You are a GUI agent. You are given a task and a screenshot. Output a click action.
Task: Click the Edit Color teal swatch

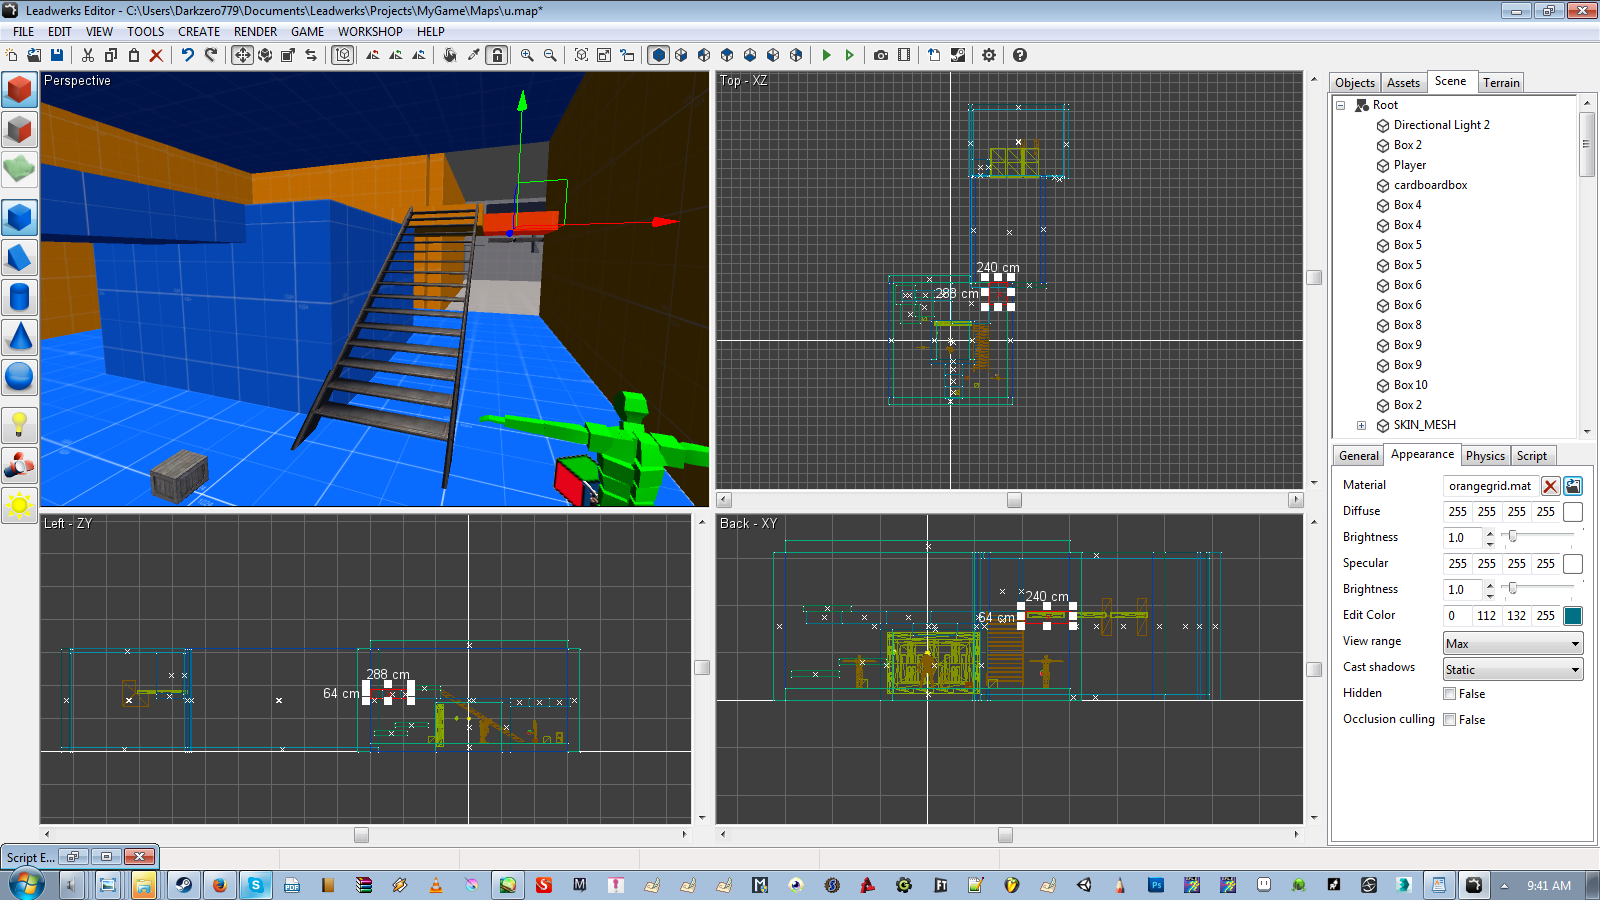1573,615
